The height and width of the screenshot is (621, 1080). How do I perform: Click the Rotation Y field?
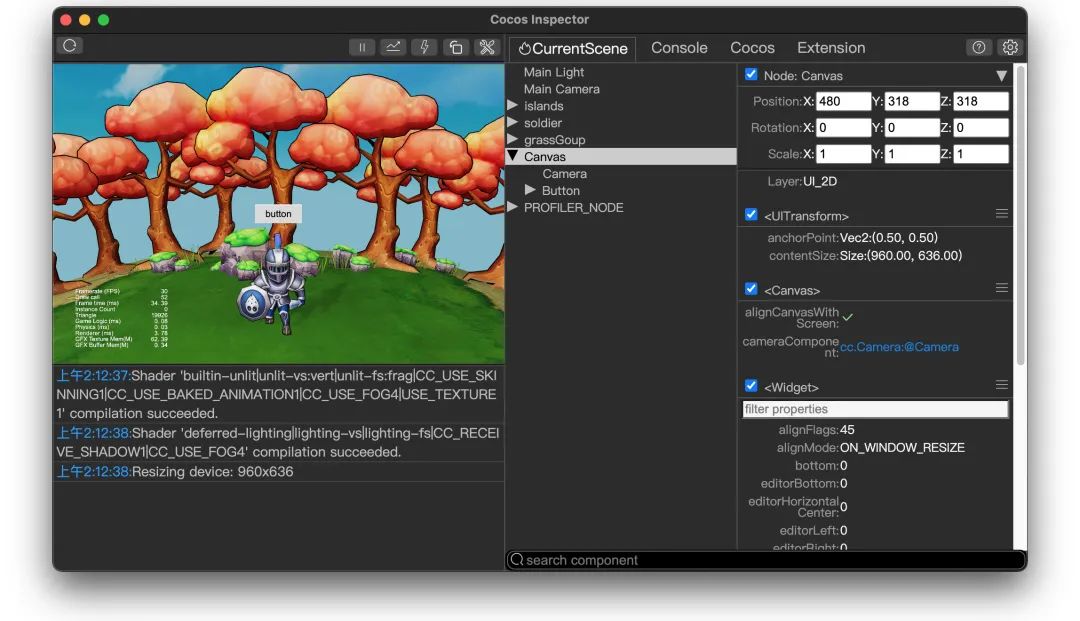click(x=912, y=127)
